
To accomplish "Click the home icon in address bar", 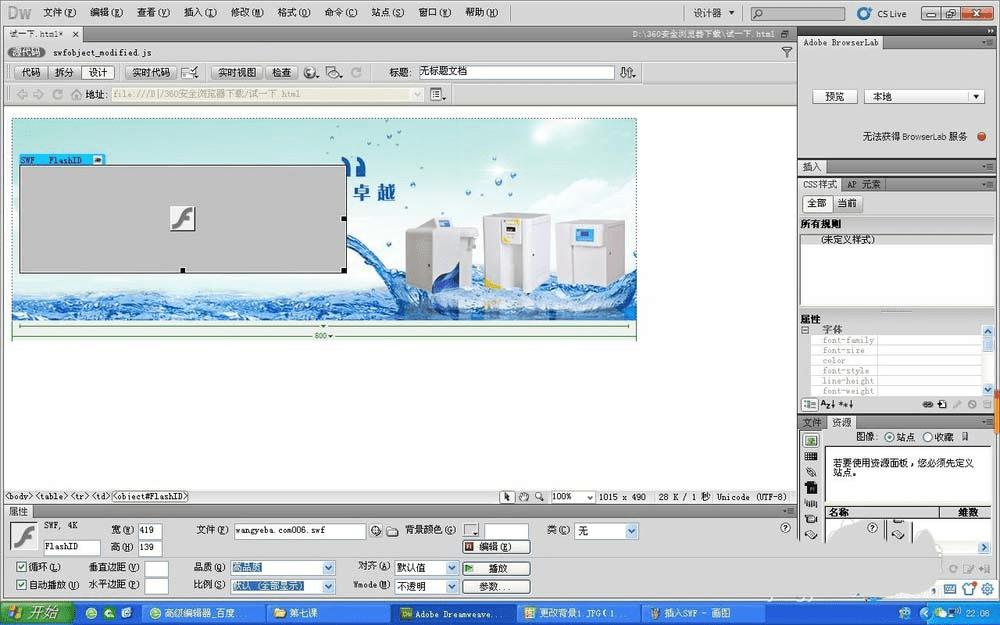I will [x=76, y=94].
